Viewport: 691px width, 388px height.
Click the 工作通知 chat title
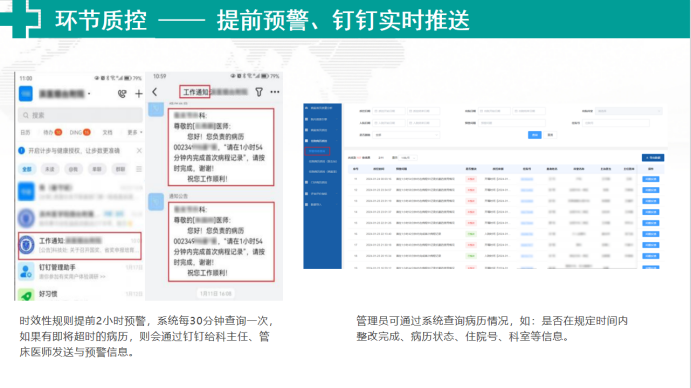[195, 92]
